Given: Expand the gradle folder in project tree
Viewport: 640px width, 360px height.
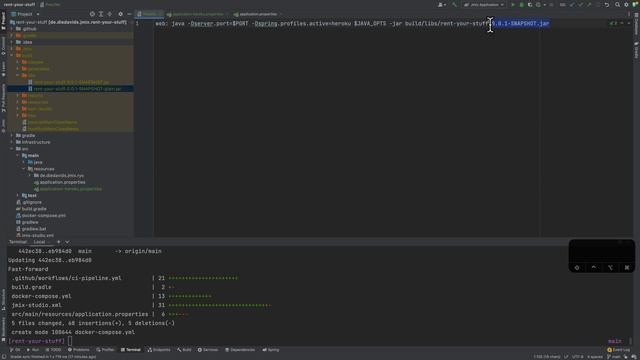Looking at the screenshot, I should (12, 136).
